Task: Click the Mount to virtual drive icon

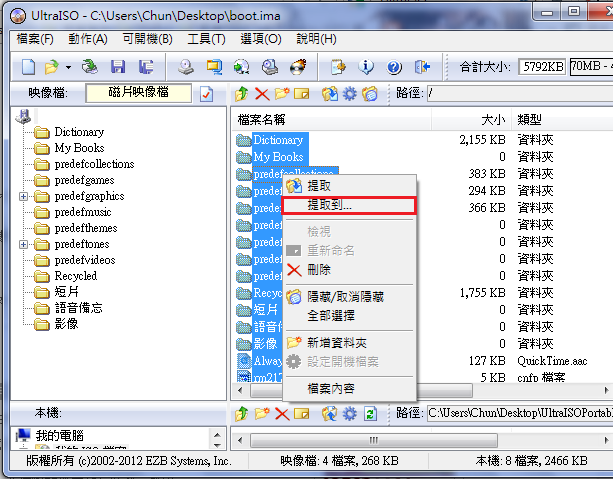Action: (x=270, y=67)
